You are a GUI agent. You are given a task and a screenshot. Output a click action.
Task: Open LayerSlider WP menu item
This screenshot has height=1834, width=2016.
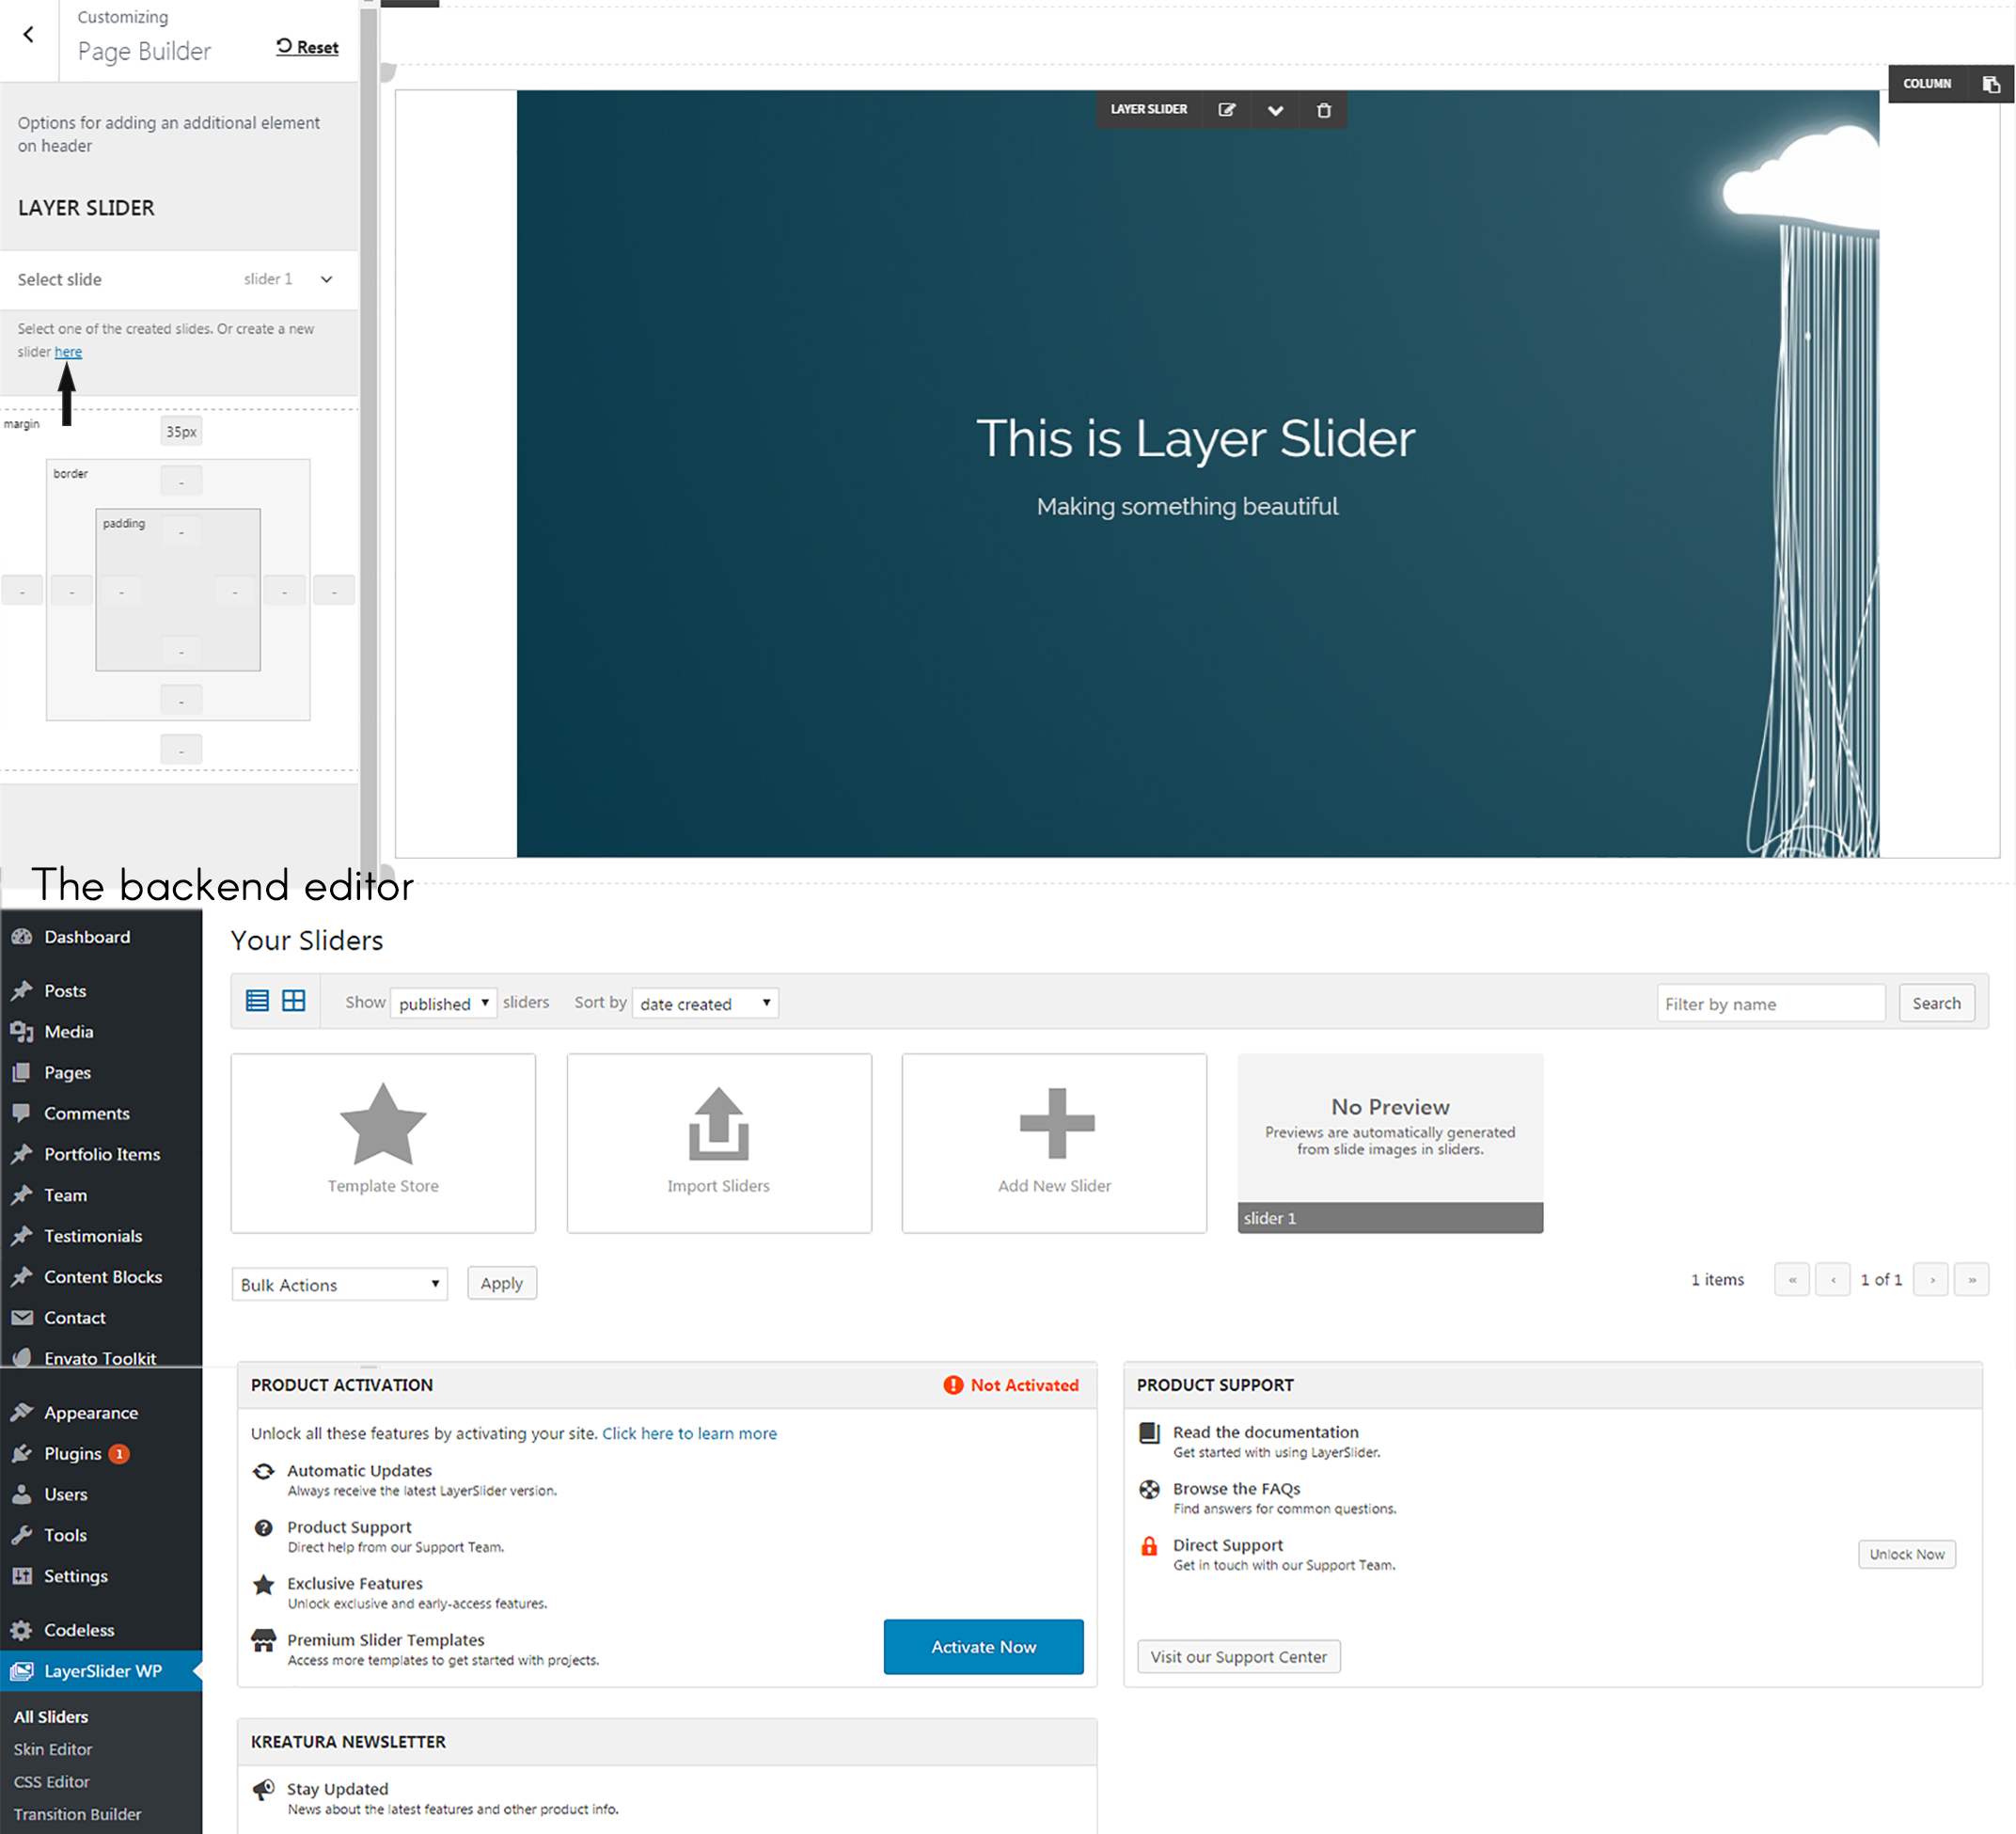tap(101, 1672)
